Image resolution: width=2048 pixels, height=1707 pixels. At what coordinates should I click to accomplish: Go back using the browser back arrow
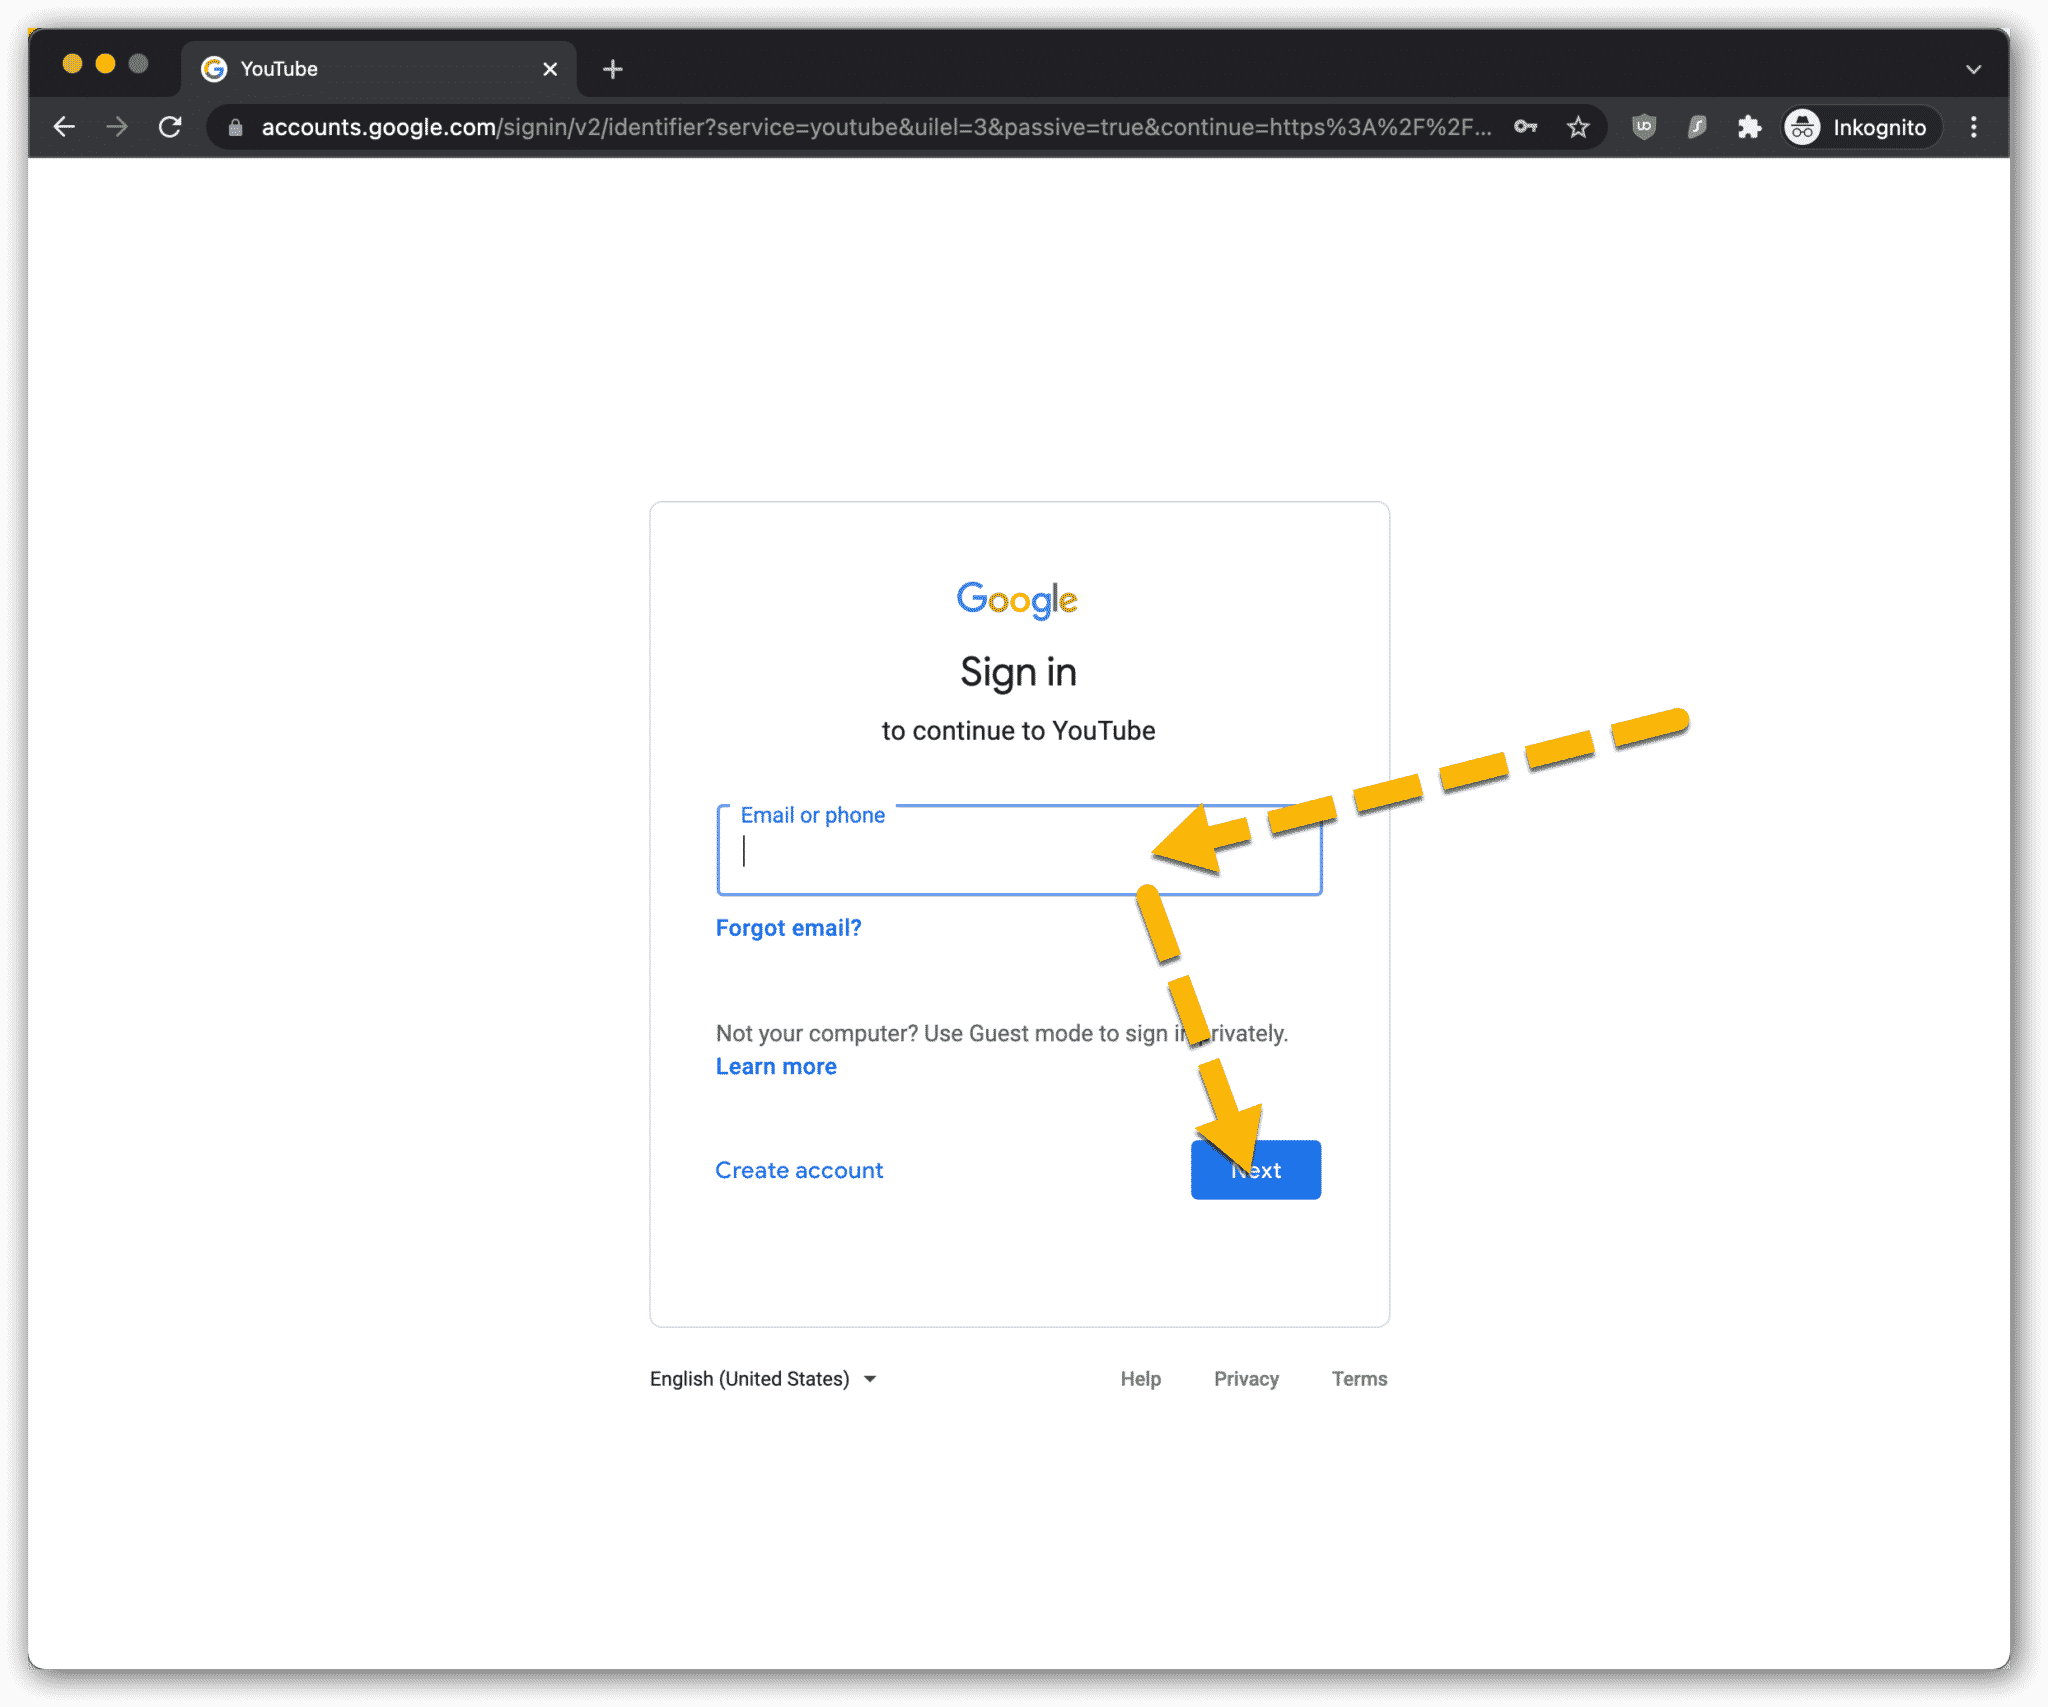point(64,127)
